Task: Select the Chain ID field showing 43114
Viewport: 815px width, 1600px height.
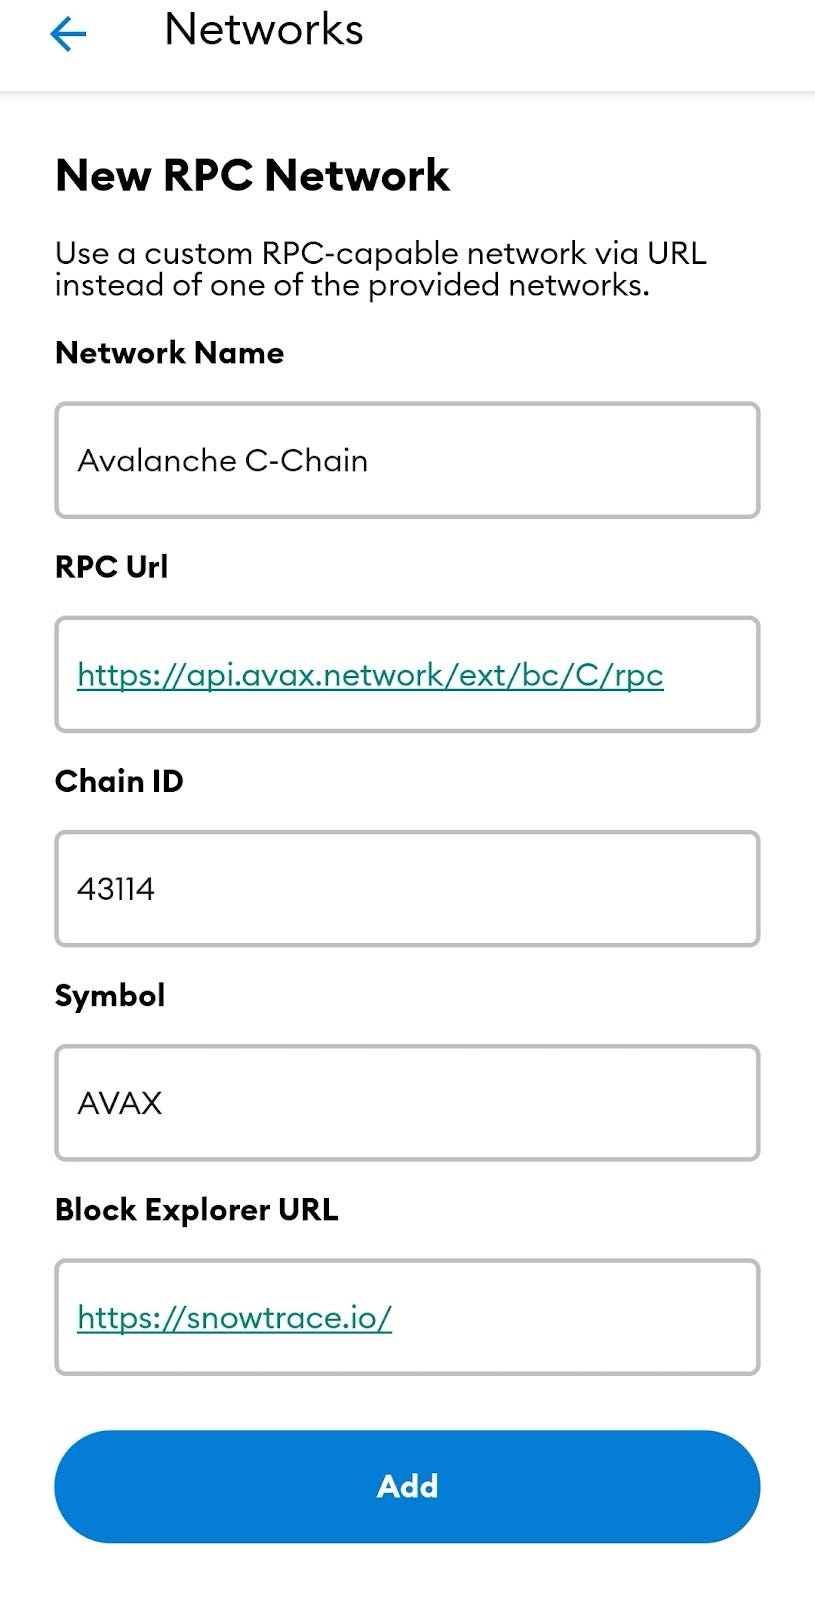Action: [x=407, y=888]
